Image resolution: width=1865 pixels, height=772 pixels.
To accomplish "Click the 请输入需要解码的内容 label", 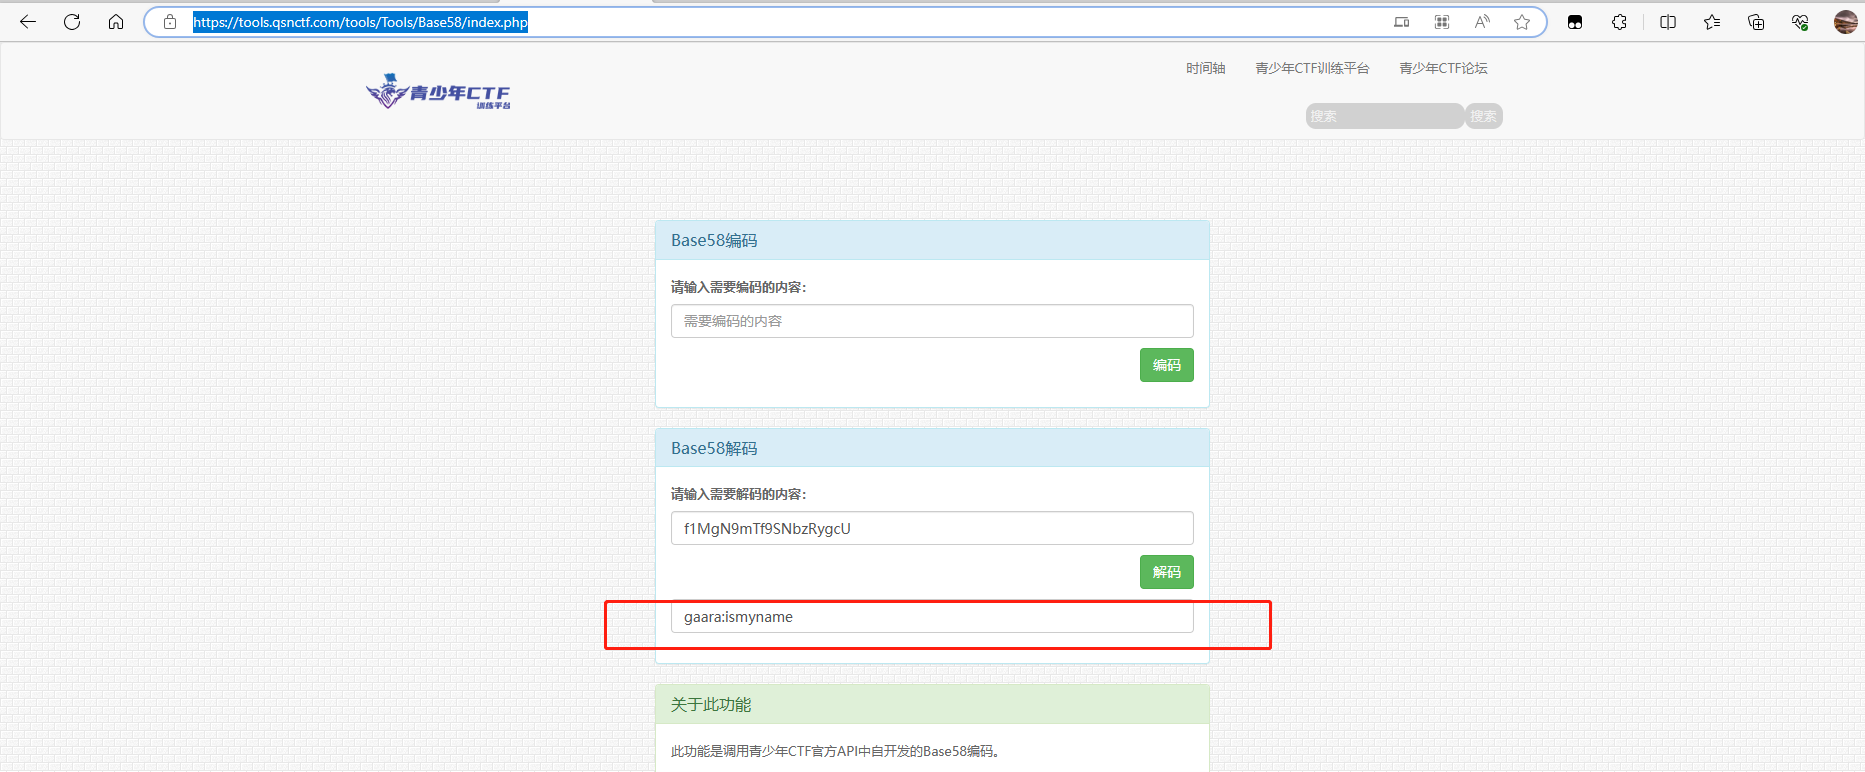I will tap(738, 494).
